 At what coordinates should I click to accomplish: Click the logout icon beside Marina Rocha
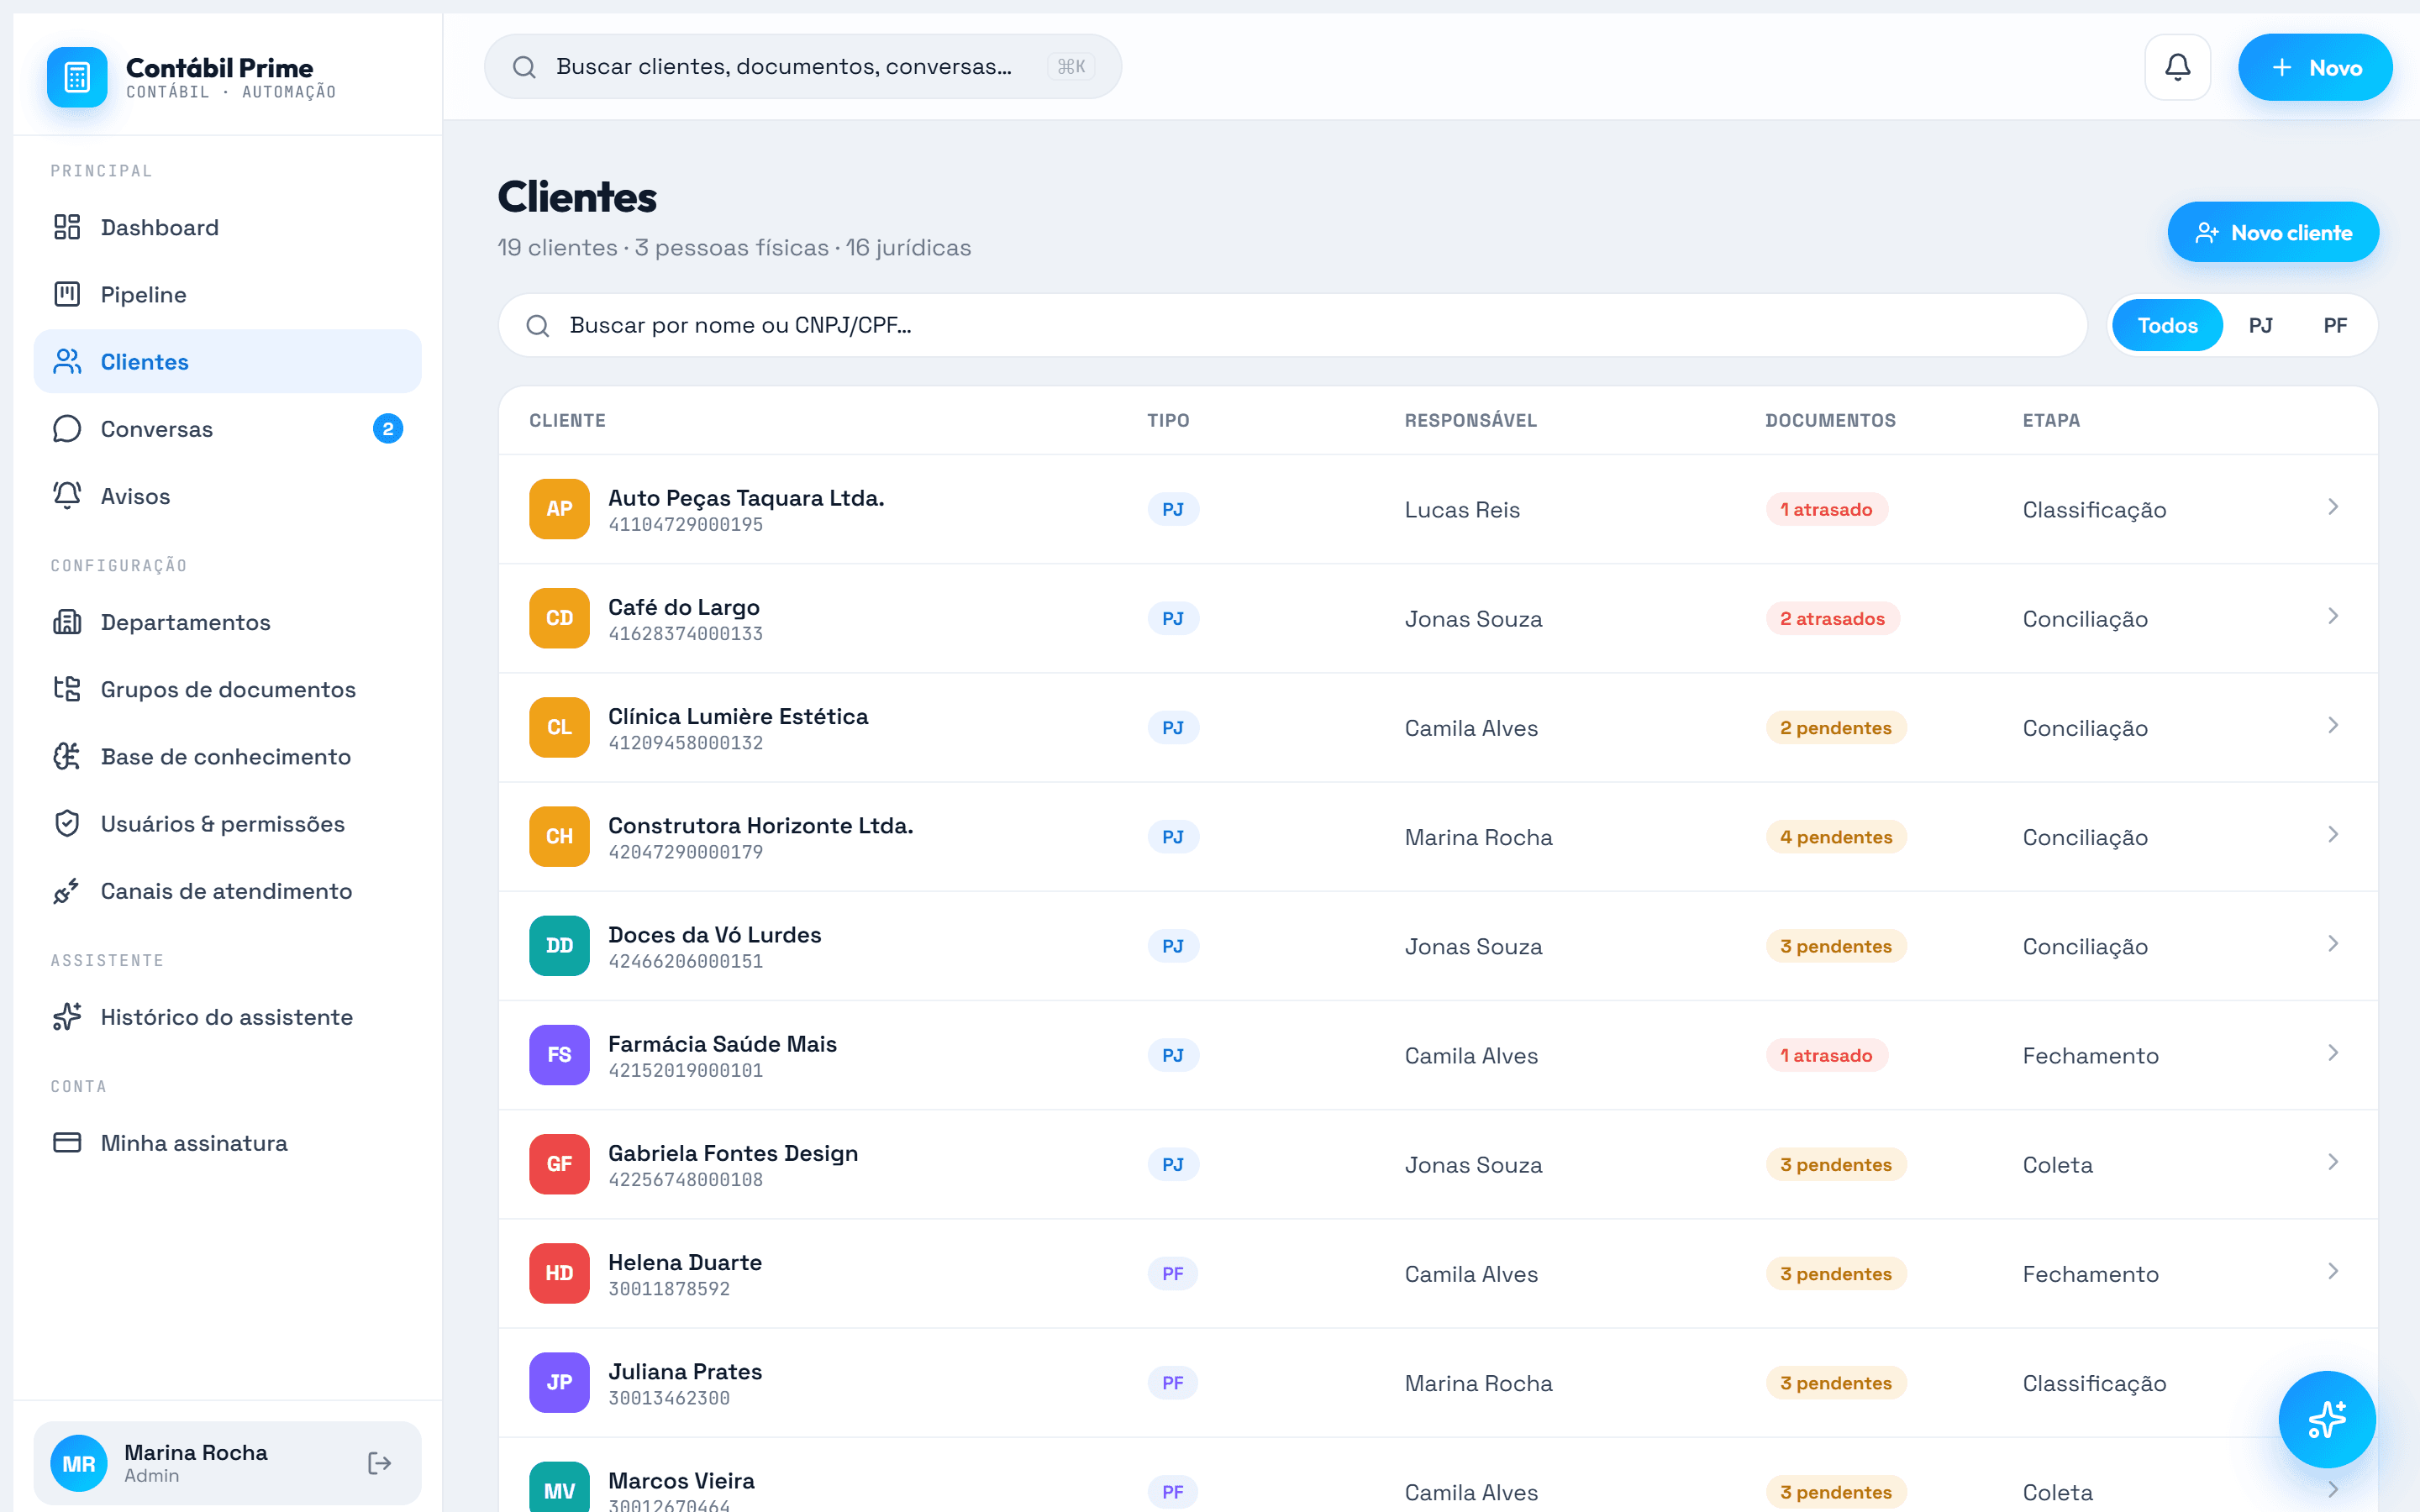(379, 1463)
